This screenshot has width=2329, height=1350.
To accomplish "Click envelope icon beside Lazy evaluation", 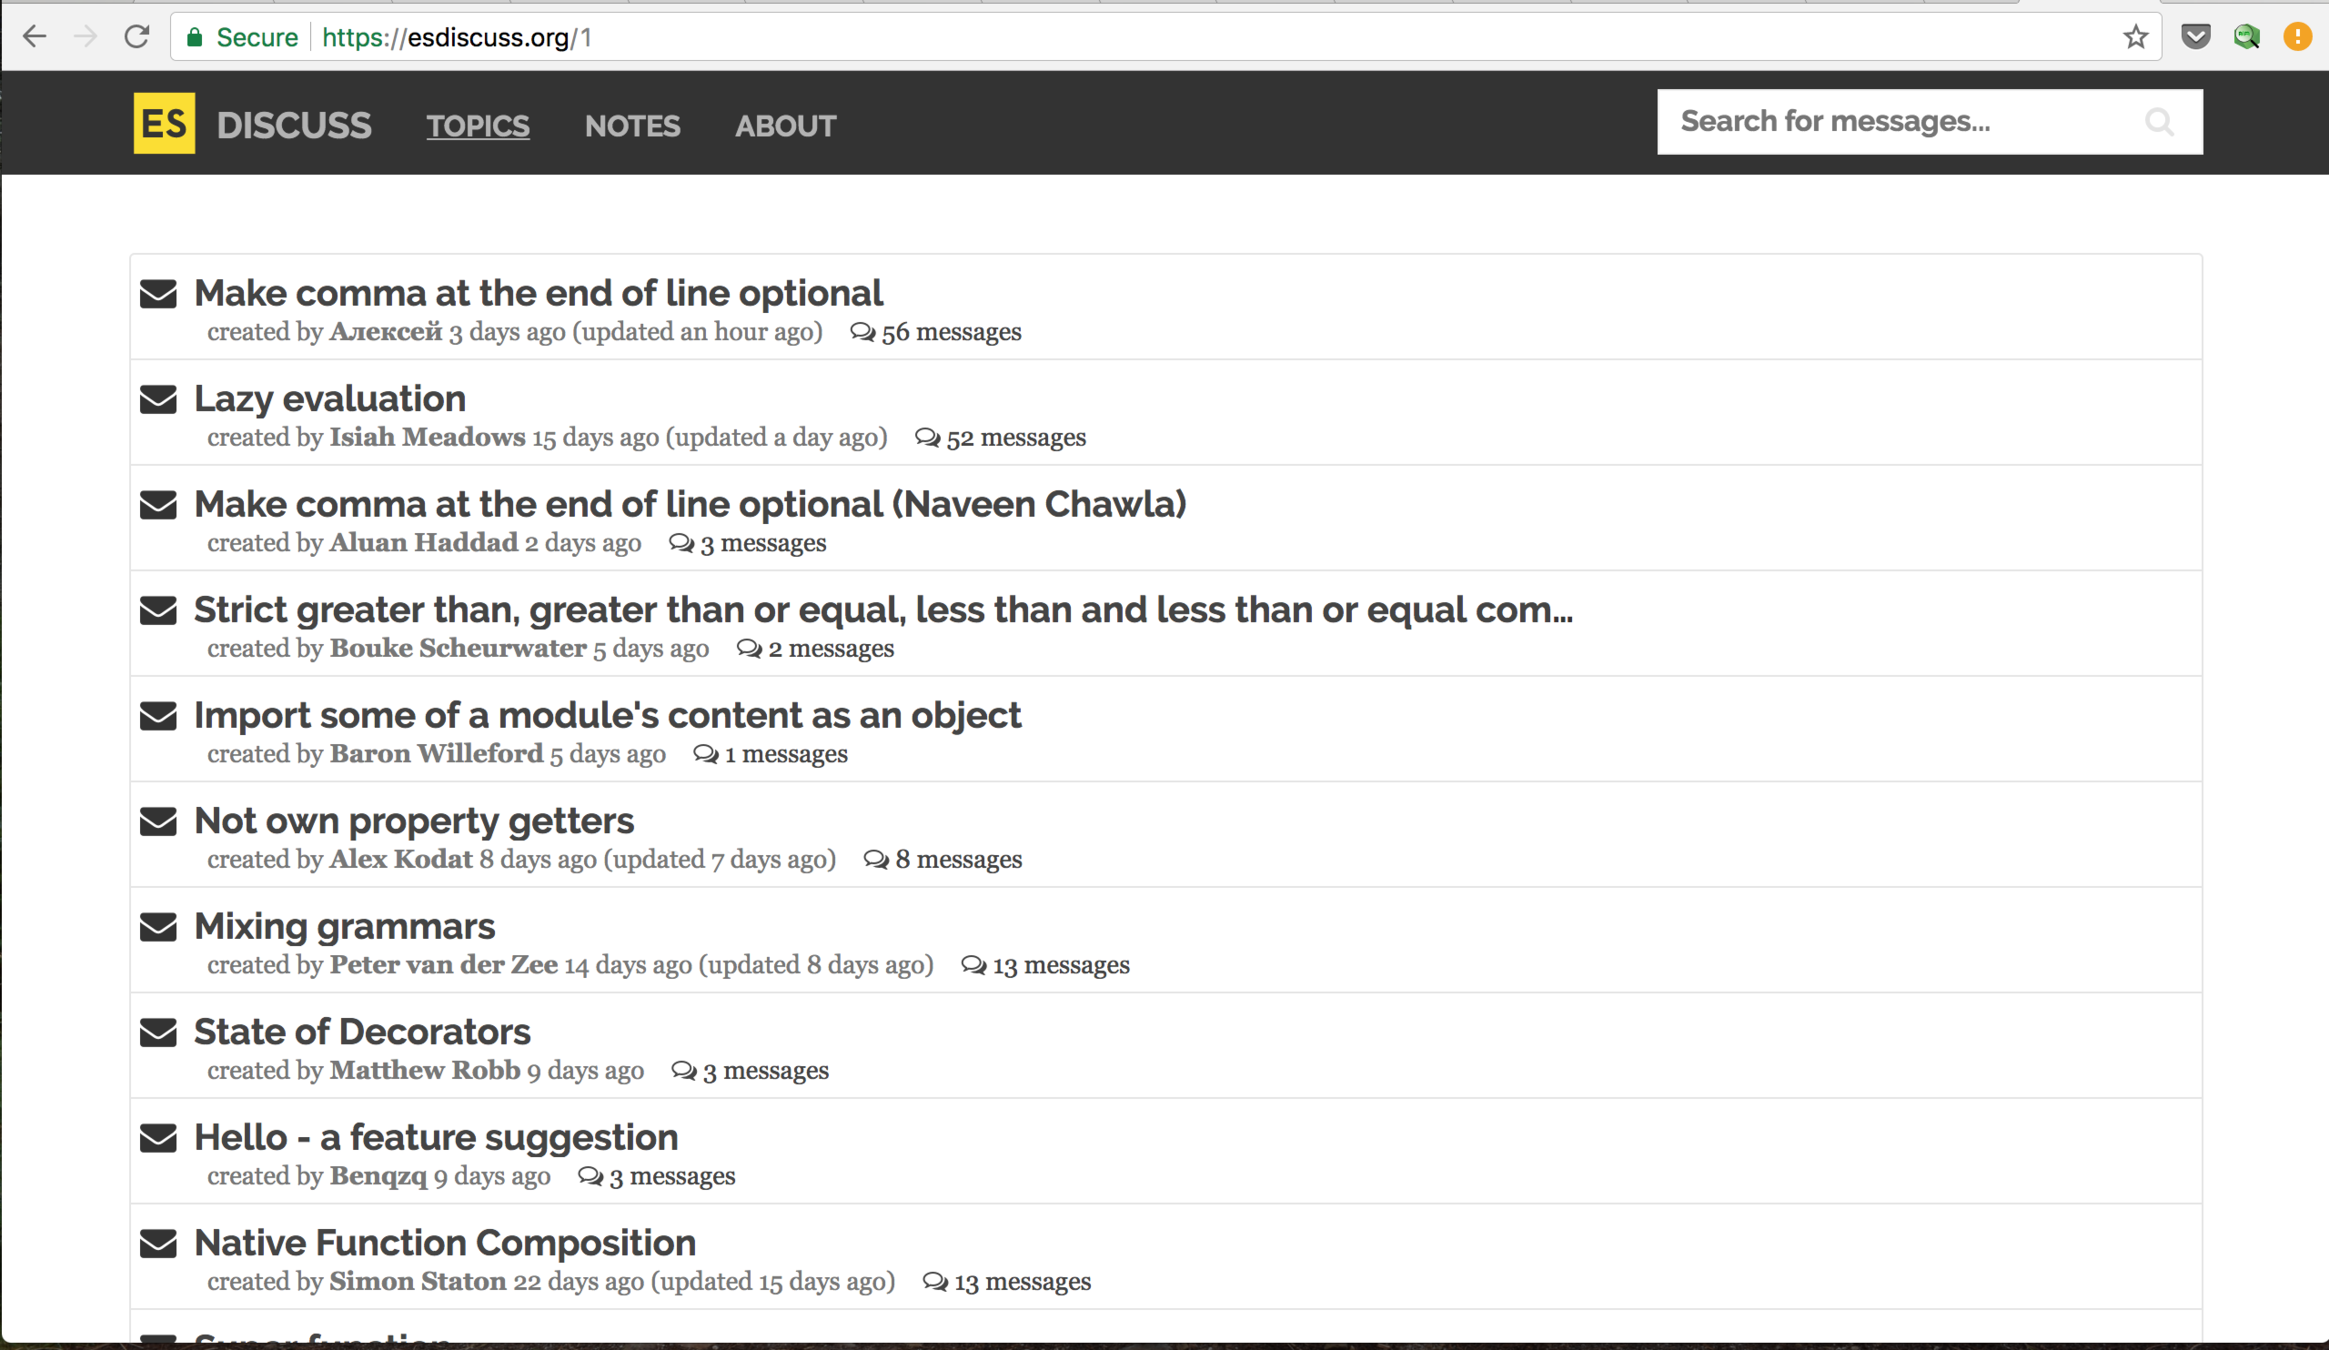I will pyautogui.click(x=158, y=399).
